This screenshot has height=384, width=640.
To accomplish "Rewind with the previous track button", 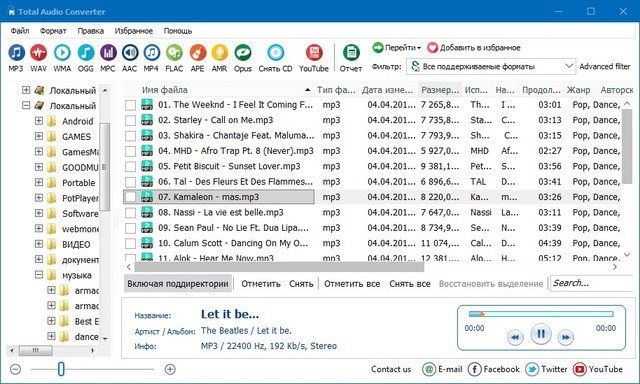I will point(515,337).
